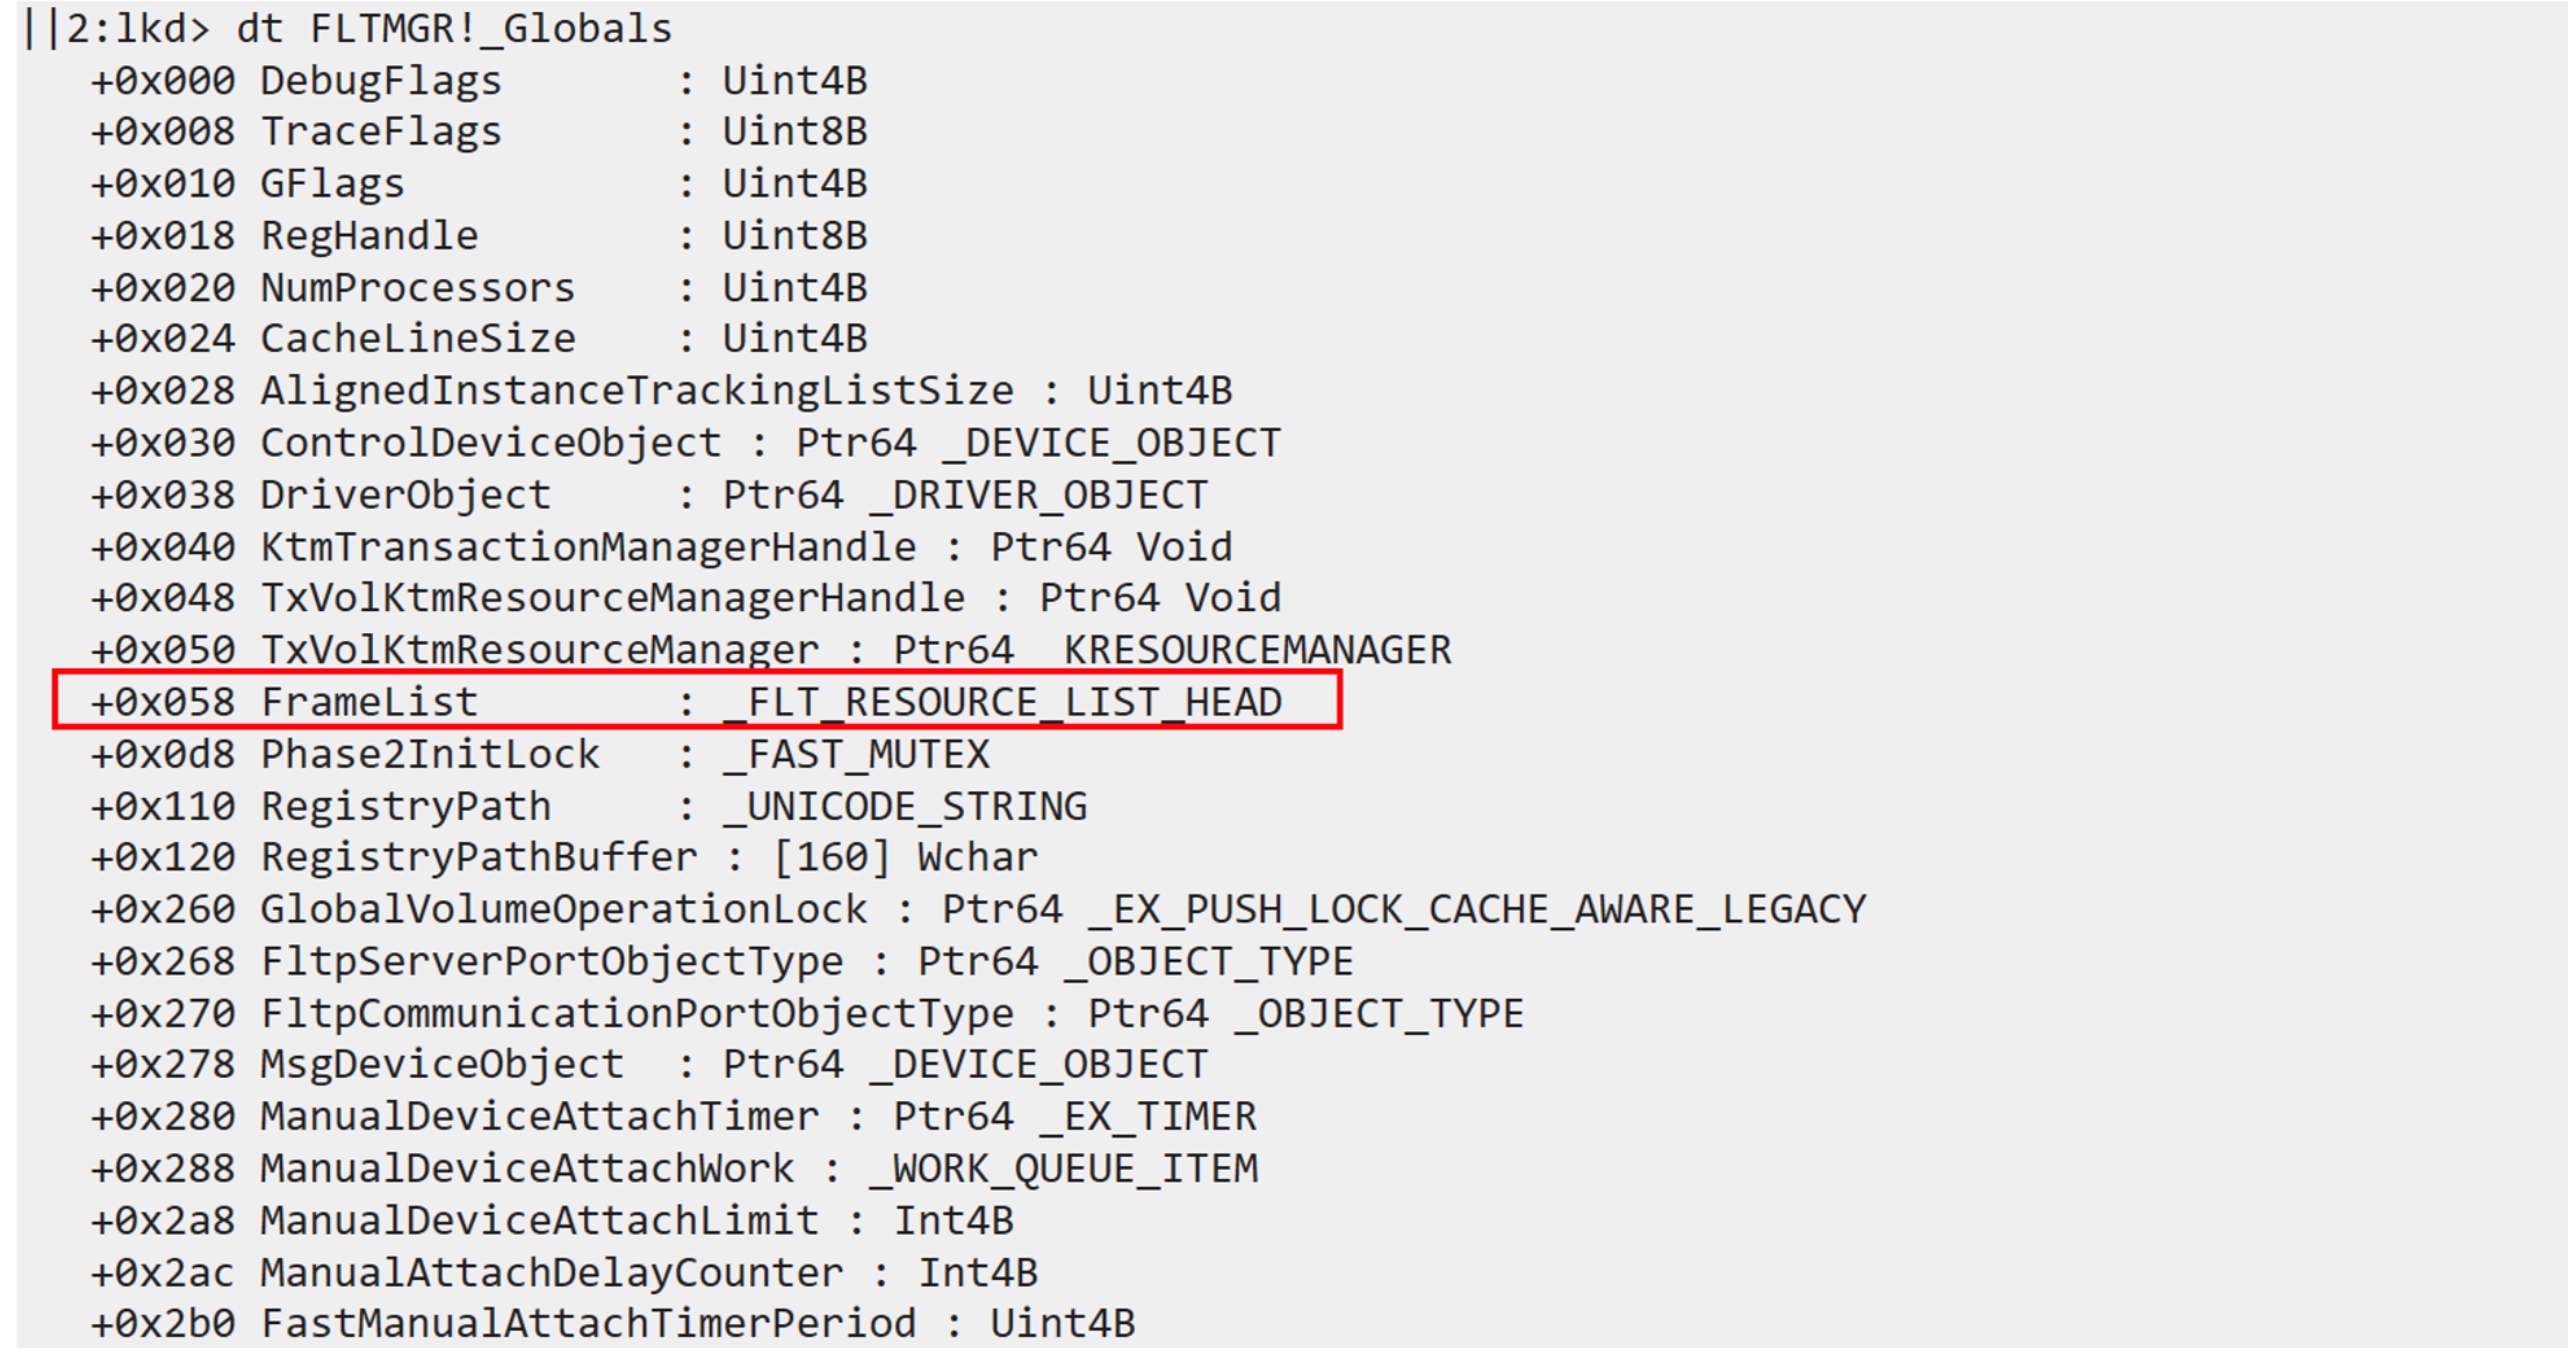The height and width of the screenshot is (1348, 2568).
Task: Click the _DRIVER_OBJECT type name
Action: pos(1038,495)
